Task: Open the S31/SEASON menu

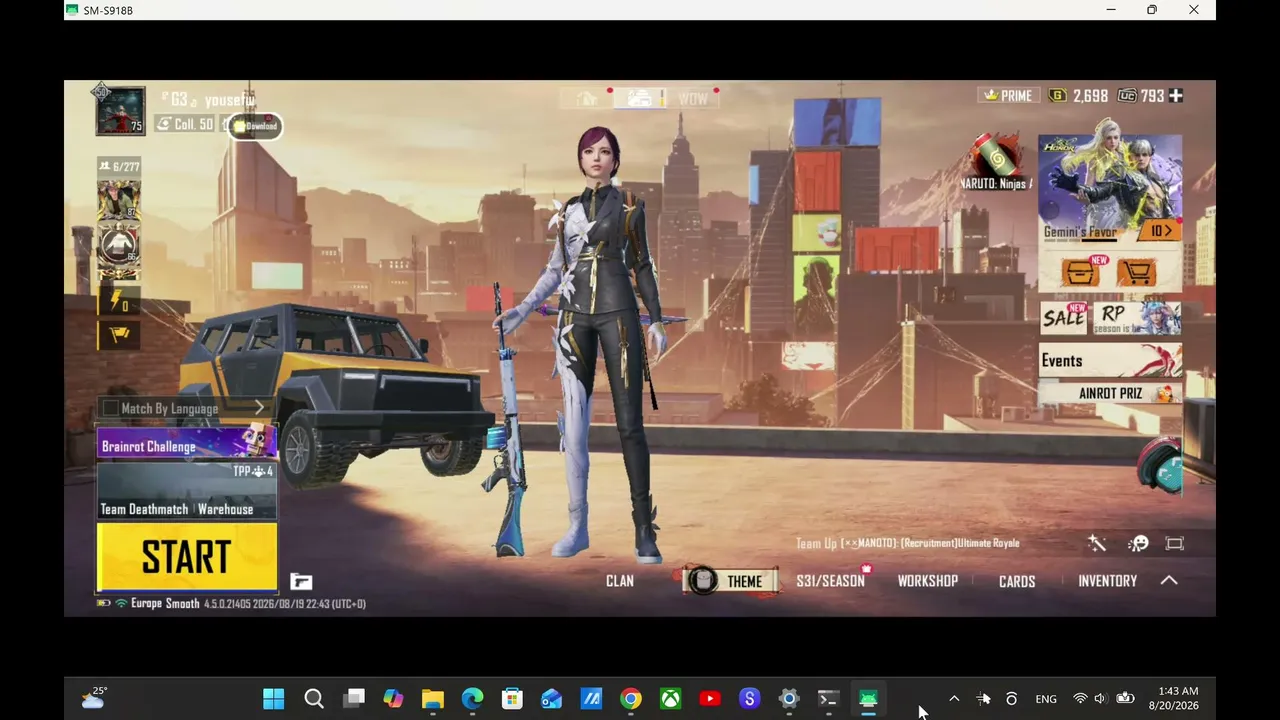Action: (x=830, y=581)
